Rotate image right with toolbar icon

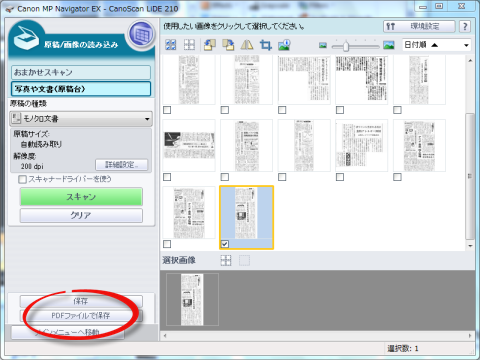pyautogui.click(x=228, y=44)
